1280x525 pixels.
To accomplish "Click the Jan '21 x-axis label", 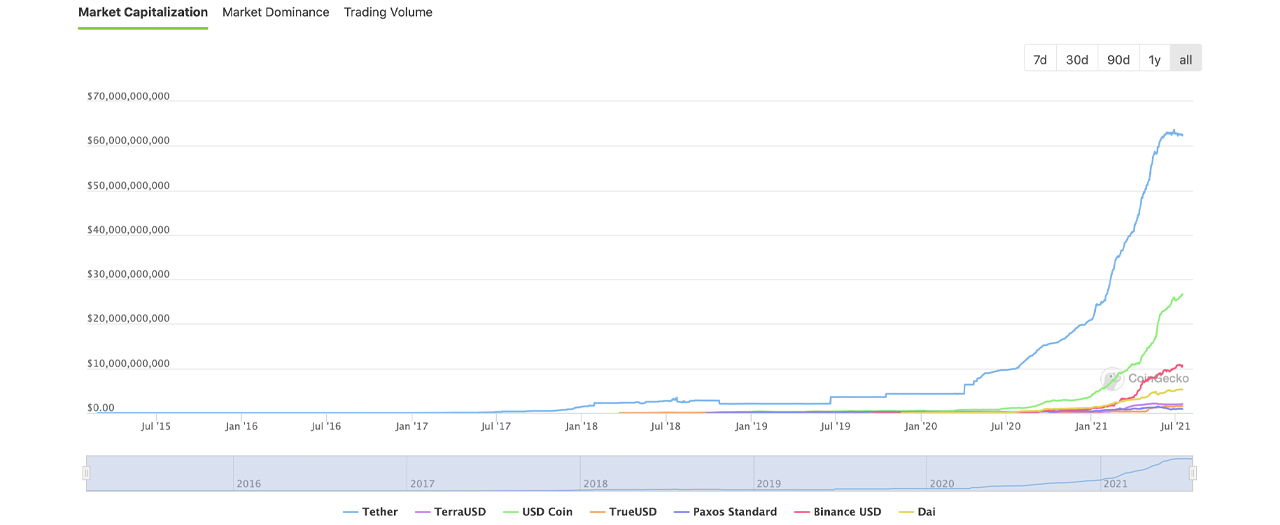I will click(1091, 426).
